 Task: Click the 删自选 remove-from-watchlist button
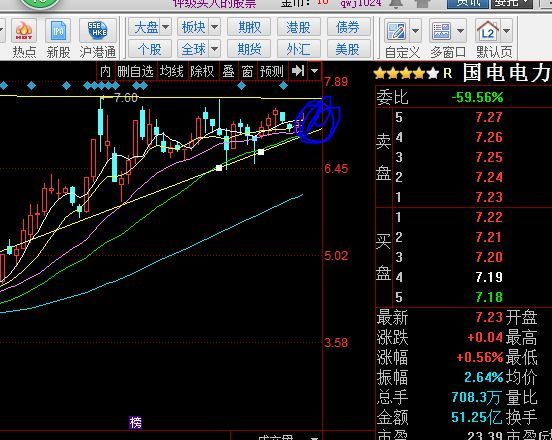click(x=135, y=71)
